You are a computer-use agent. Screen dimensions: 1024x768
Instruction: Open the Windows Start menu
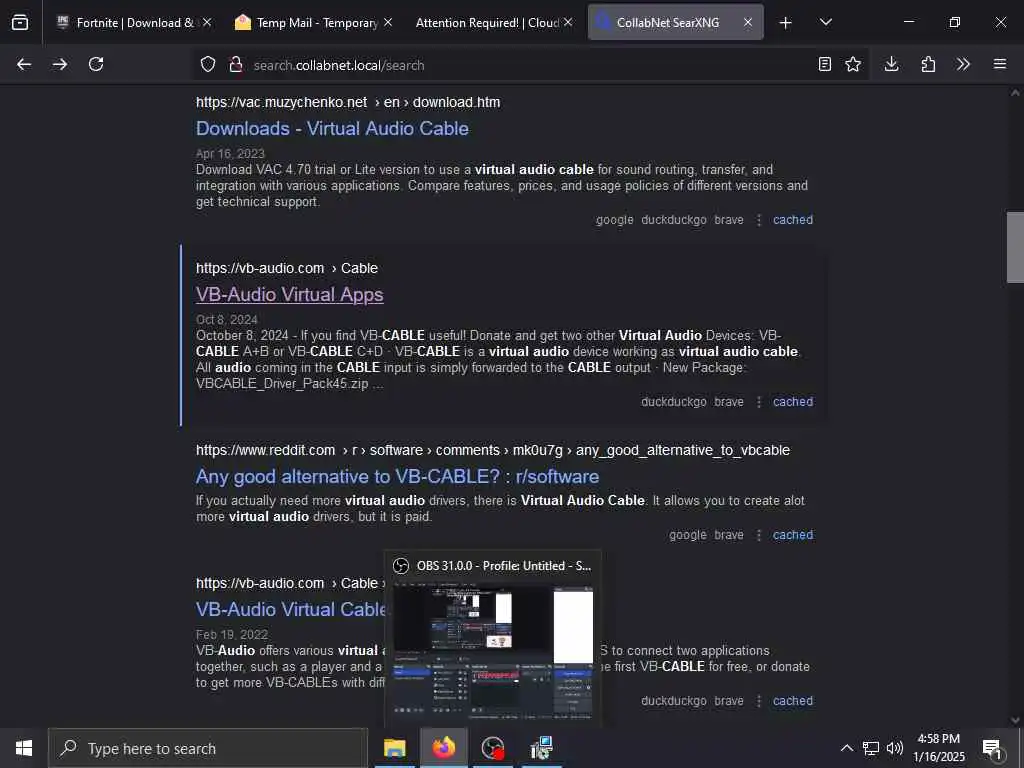[24, 748]
